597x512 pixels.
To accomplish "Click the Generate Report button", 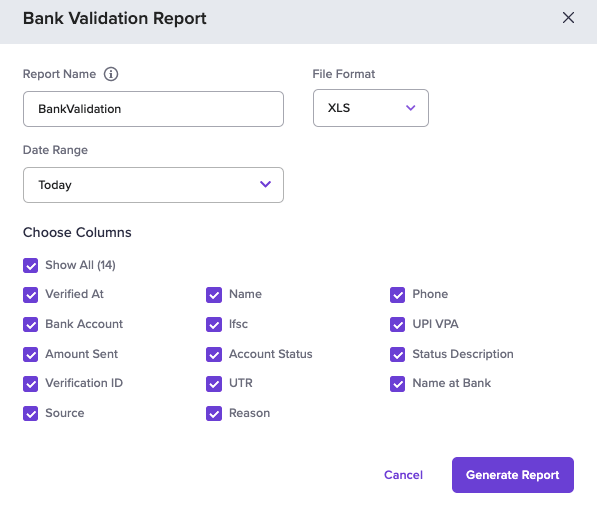I will click(x=513, y=475).
